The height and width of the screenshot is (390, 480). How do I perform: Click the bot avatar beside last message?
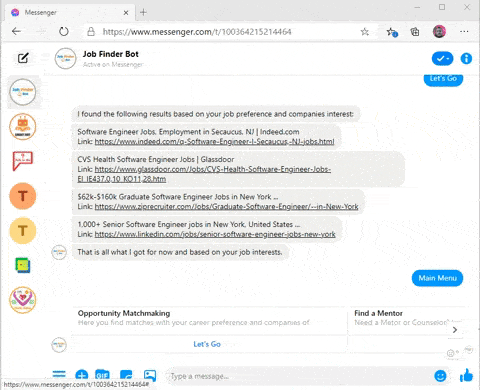[x=59, y=252]
